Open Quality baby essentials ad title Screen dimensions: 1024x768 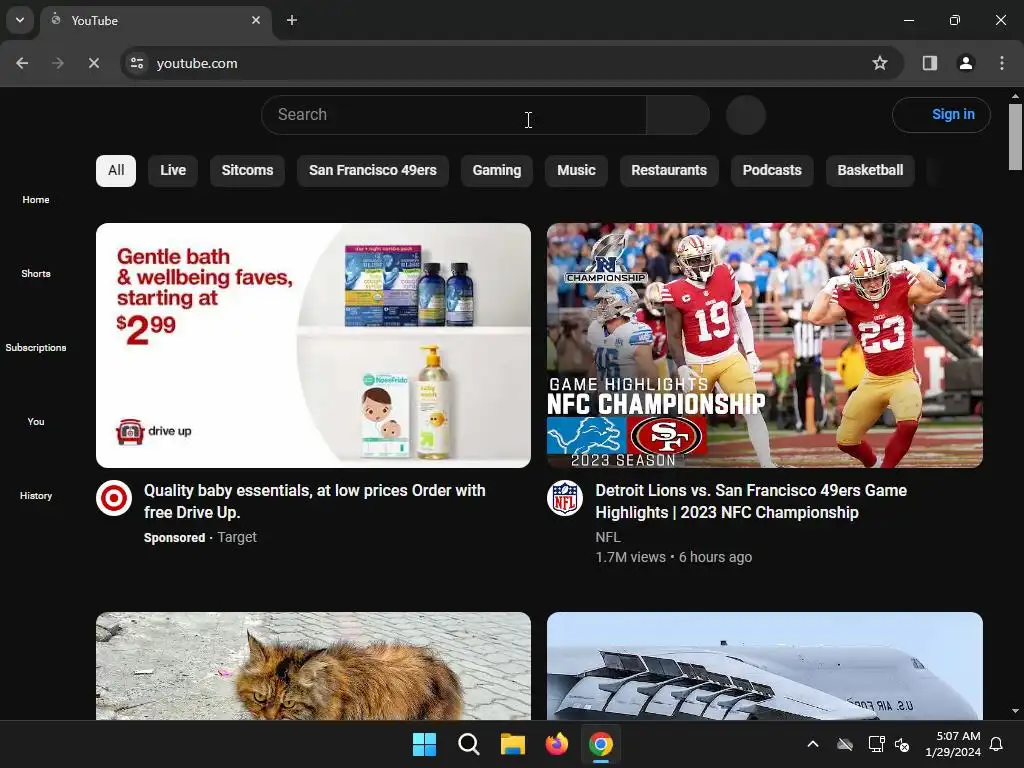tap(315, 502)
